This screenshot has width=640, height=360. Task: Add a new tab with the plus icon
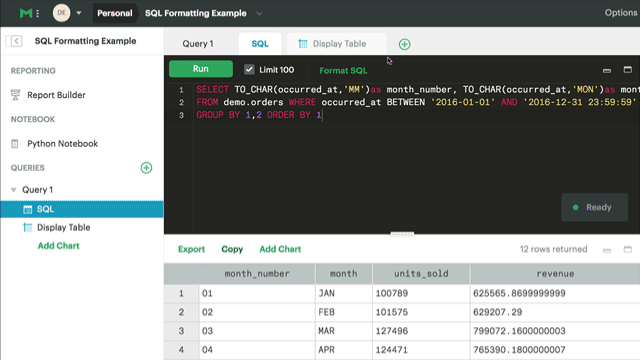coord(404,44)
